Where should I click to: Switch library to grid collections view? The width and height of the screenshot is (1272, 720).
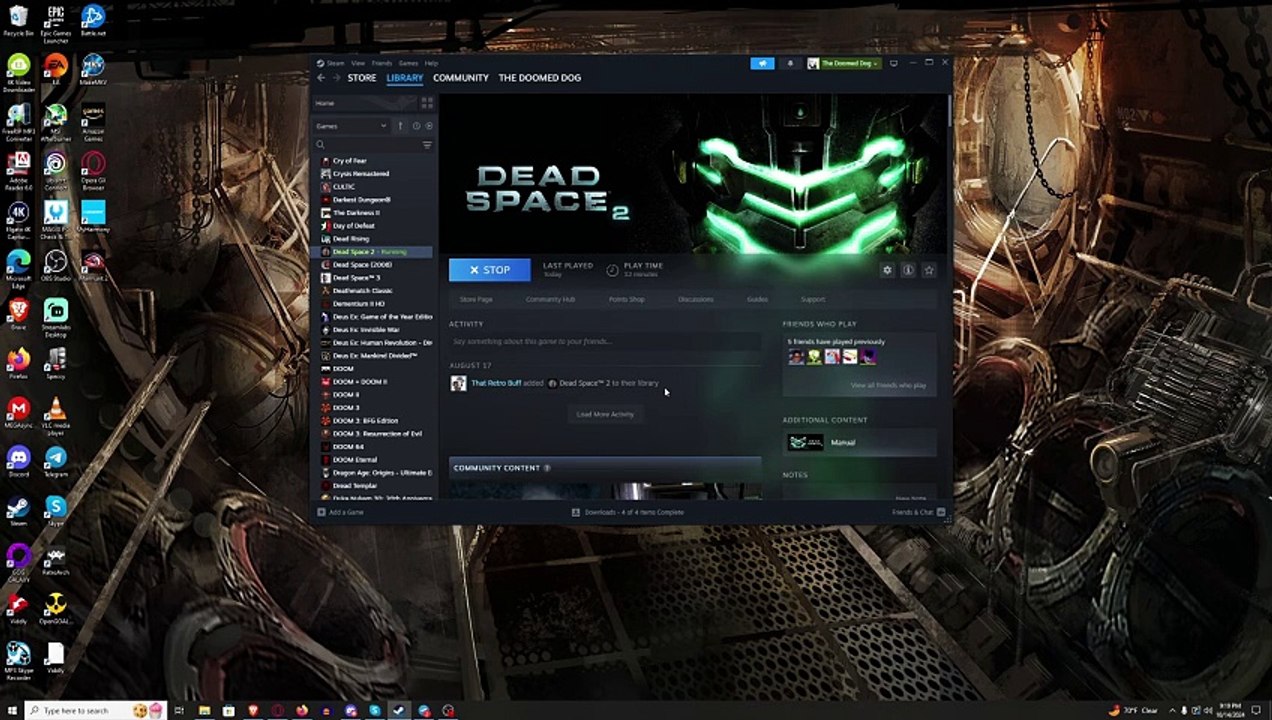(x=427, y=103)
